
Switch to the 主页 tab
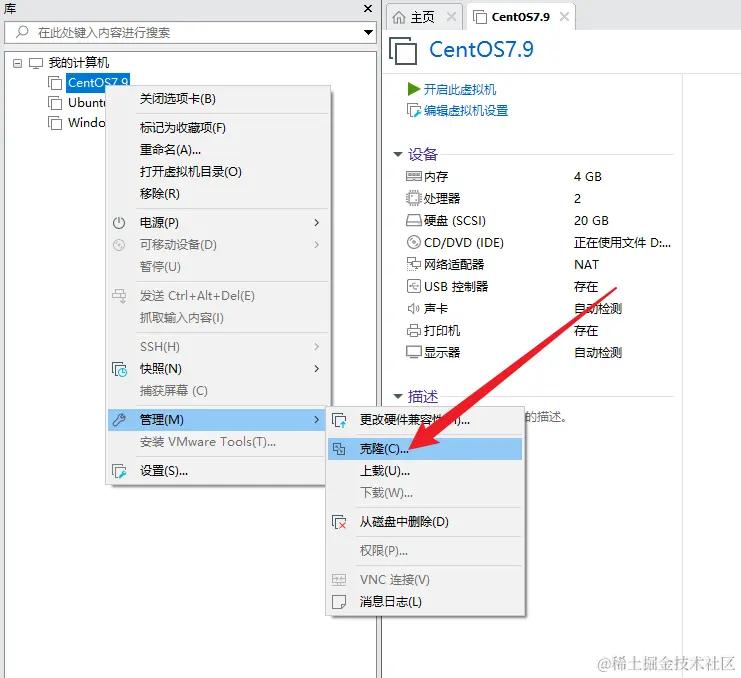(x=422, y=17)
